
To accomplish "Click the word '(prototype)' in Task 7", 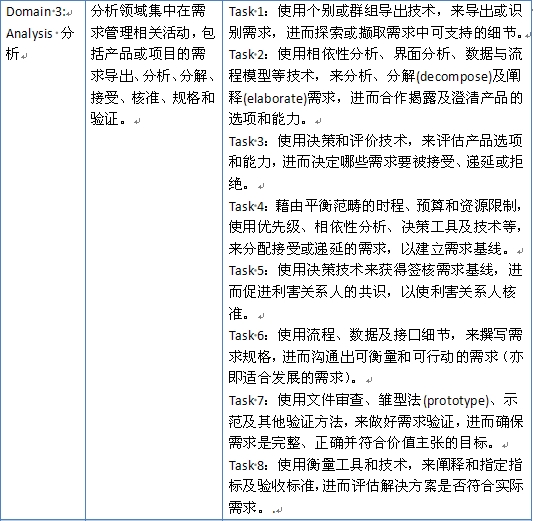I will click(x=455, y=401).
